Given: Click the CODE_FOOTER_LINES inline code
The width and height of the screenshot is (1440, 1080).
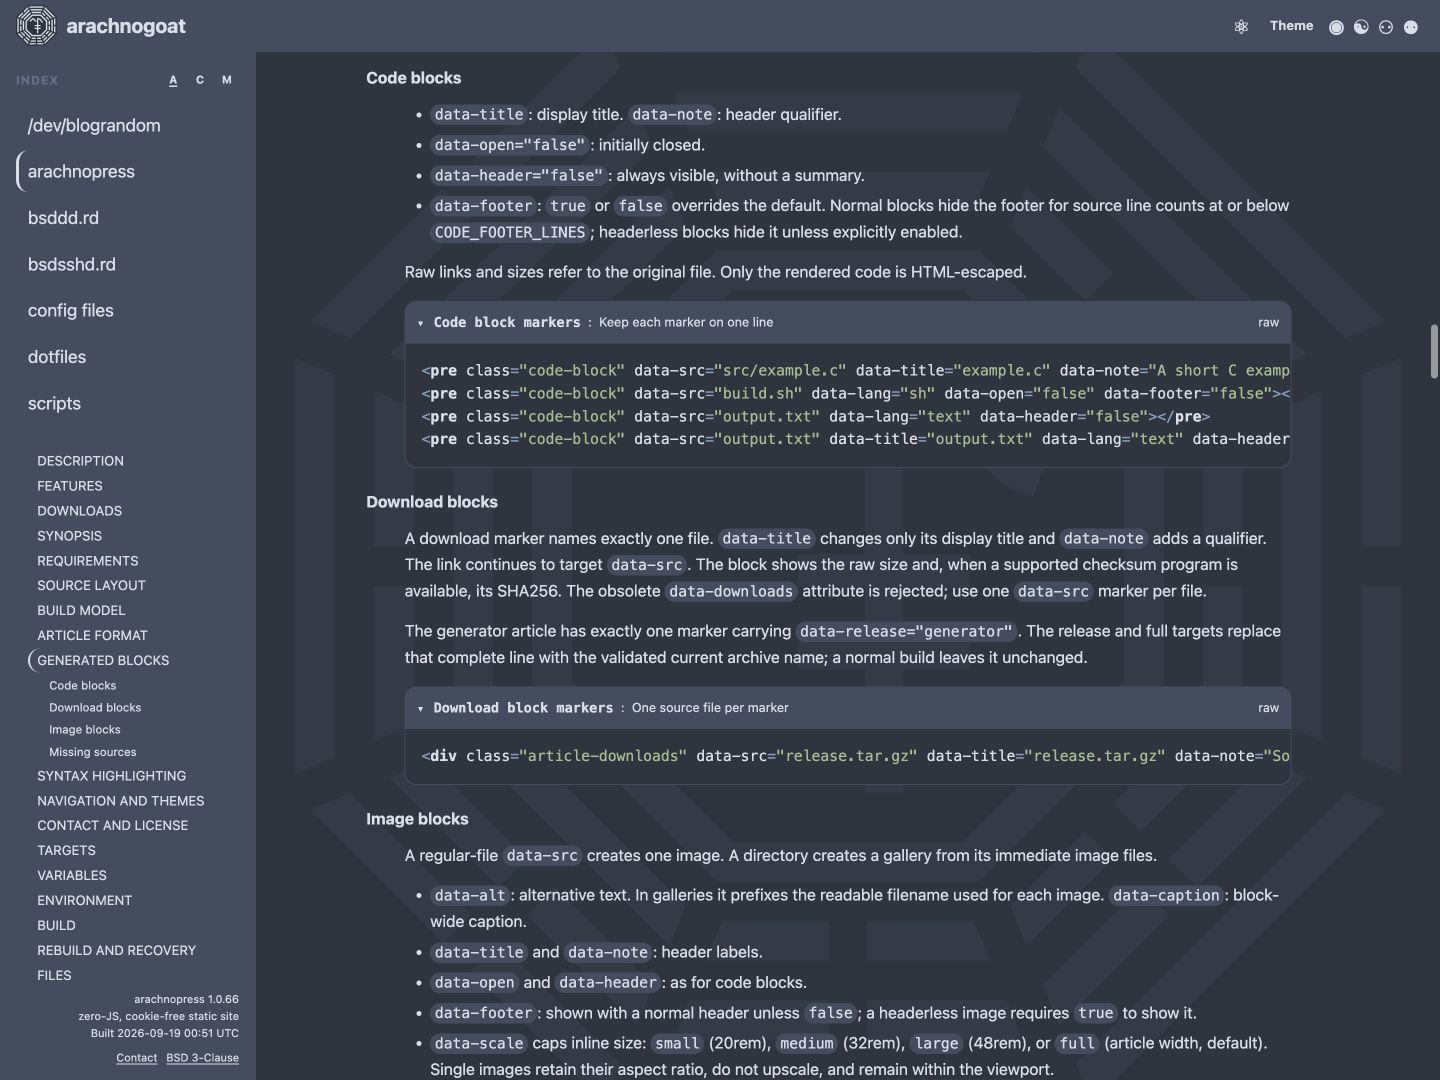Looking at the screenshot, I should (510, 232).
